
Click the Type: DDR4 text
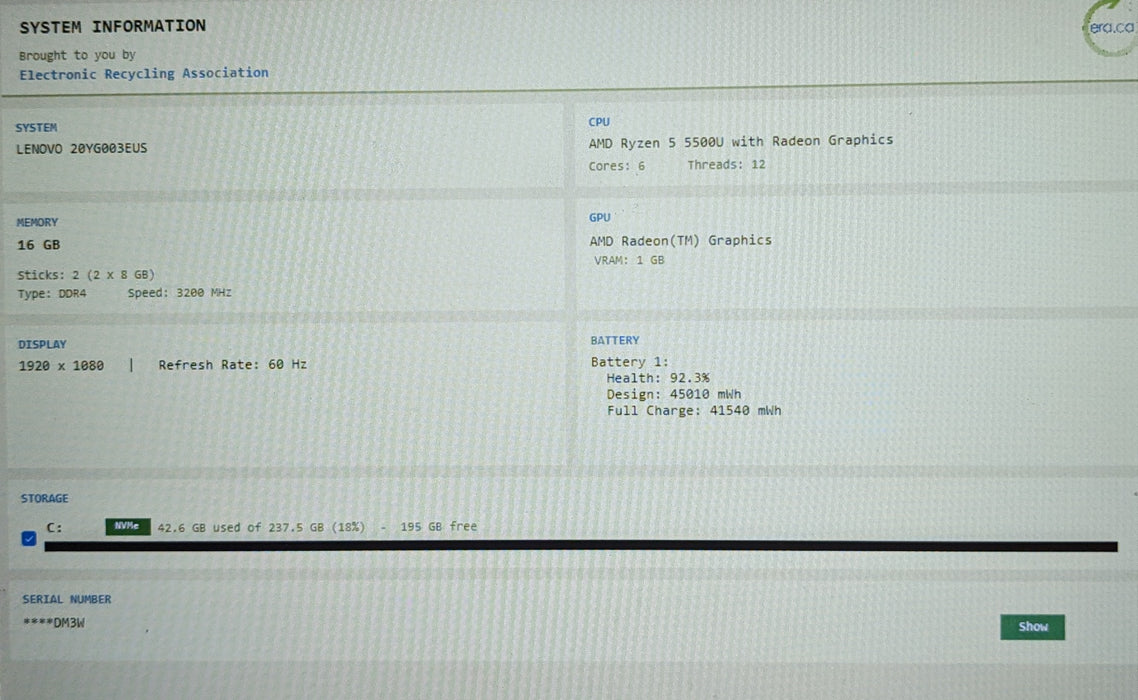point(52,293)
